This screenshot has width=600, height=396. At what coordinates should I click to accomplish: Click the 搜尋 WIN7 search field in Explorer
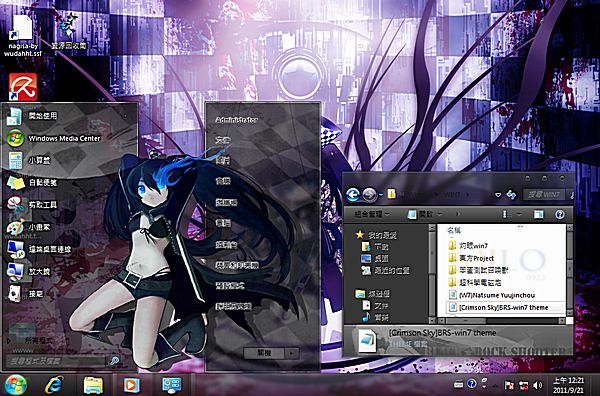pyautogui.click(x=544, y=195)
